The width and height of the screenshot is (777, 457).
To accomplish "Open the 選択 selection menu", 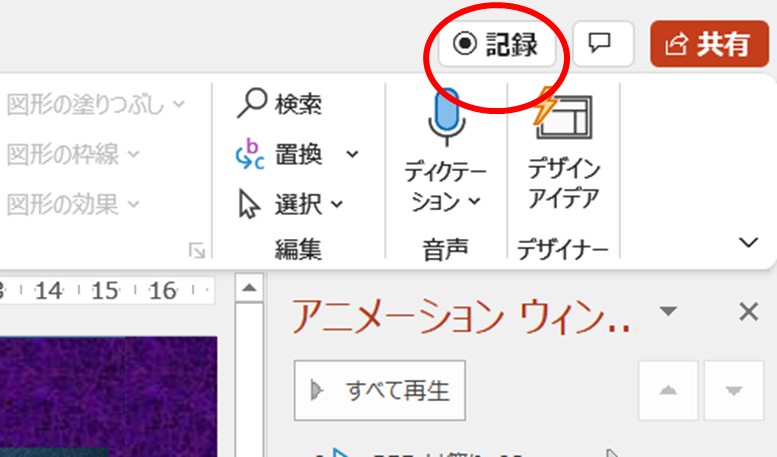I will pyautogui.click(x=290, y=204).
